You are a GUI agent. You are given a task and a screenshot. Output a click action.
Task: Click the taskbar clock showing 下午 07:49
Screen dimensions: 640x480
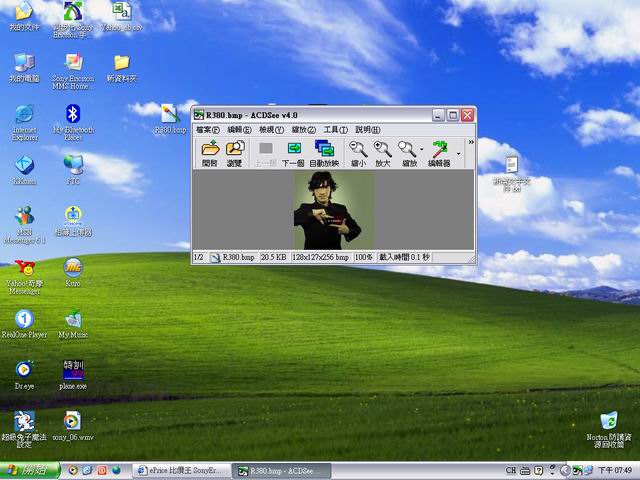point(615,471)
